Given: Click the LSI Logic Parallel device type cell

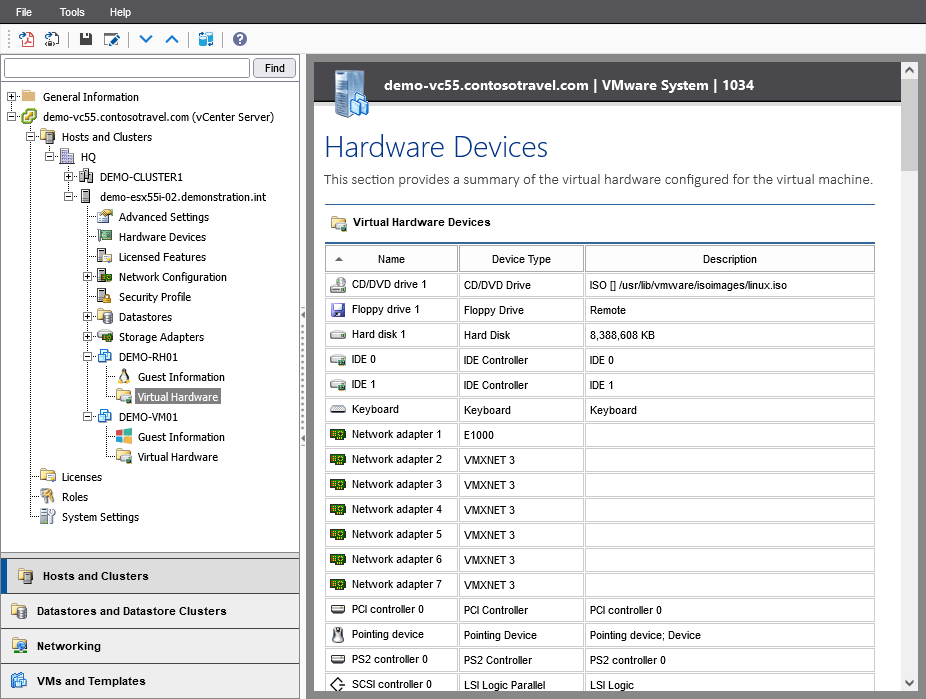Looking at the screenshot, I should pyautogui.click(x=521, y=684).
